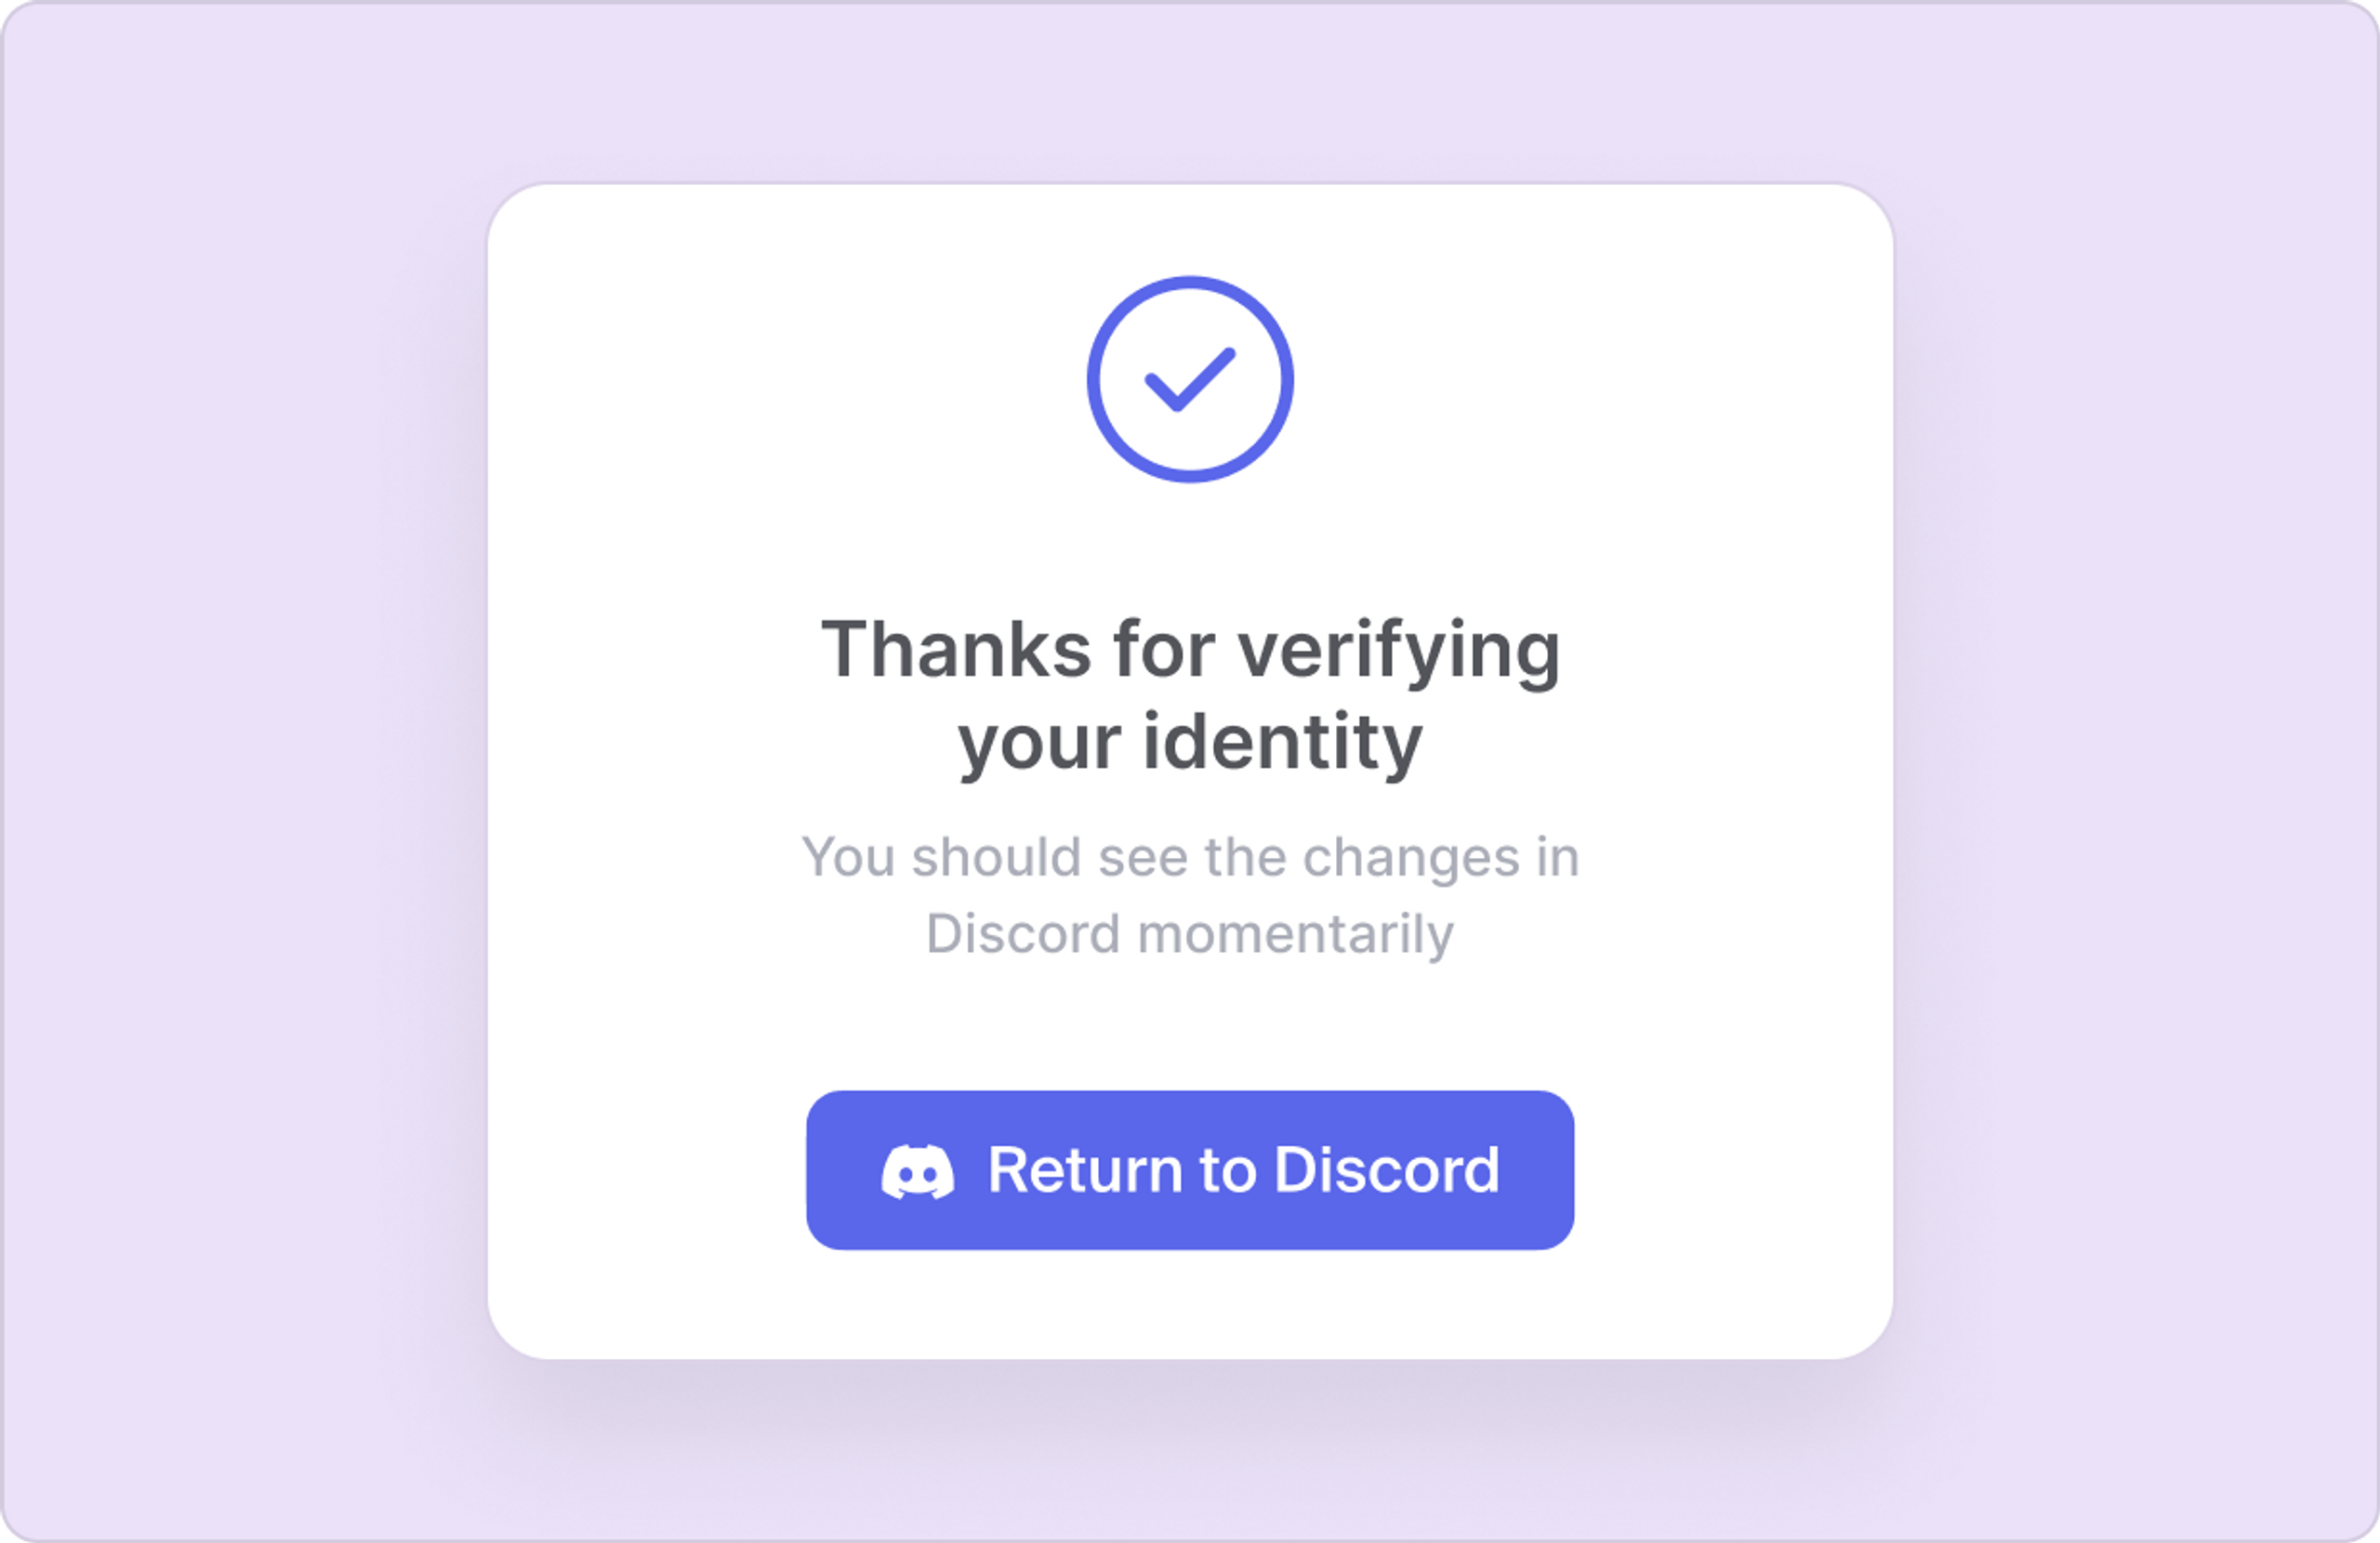Click the word 'to' on the blue button
The image size is (2380, 1543).
point(1228,1170)
